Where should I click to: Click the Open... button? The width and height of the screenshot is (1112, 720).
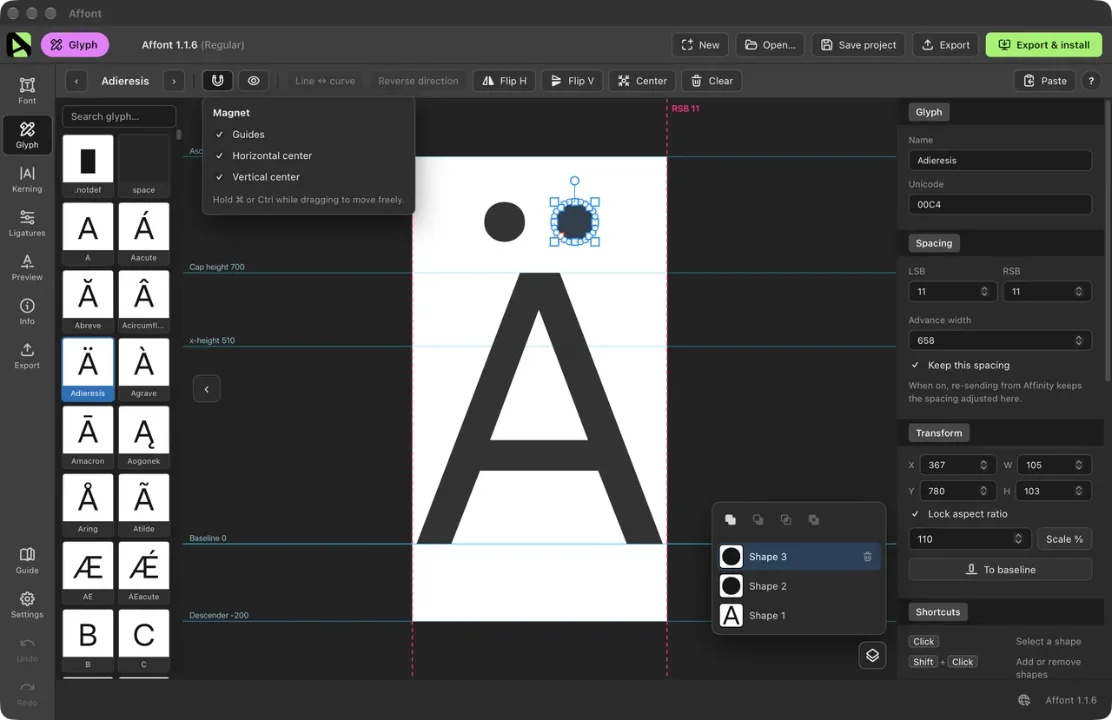tap(770, 45)
